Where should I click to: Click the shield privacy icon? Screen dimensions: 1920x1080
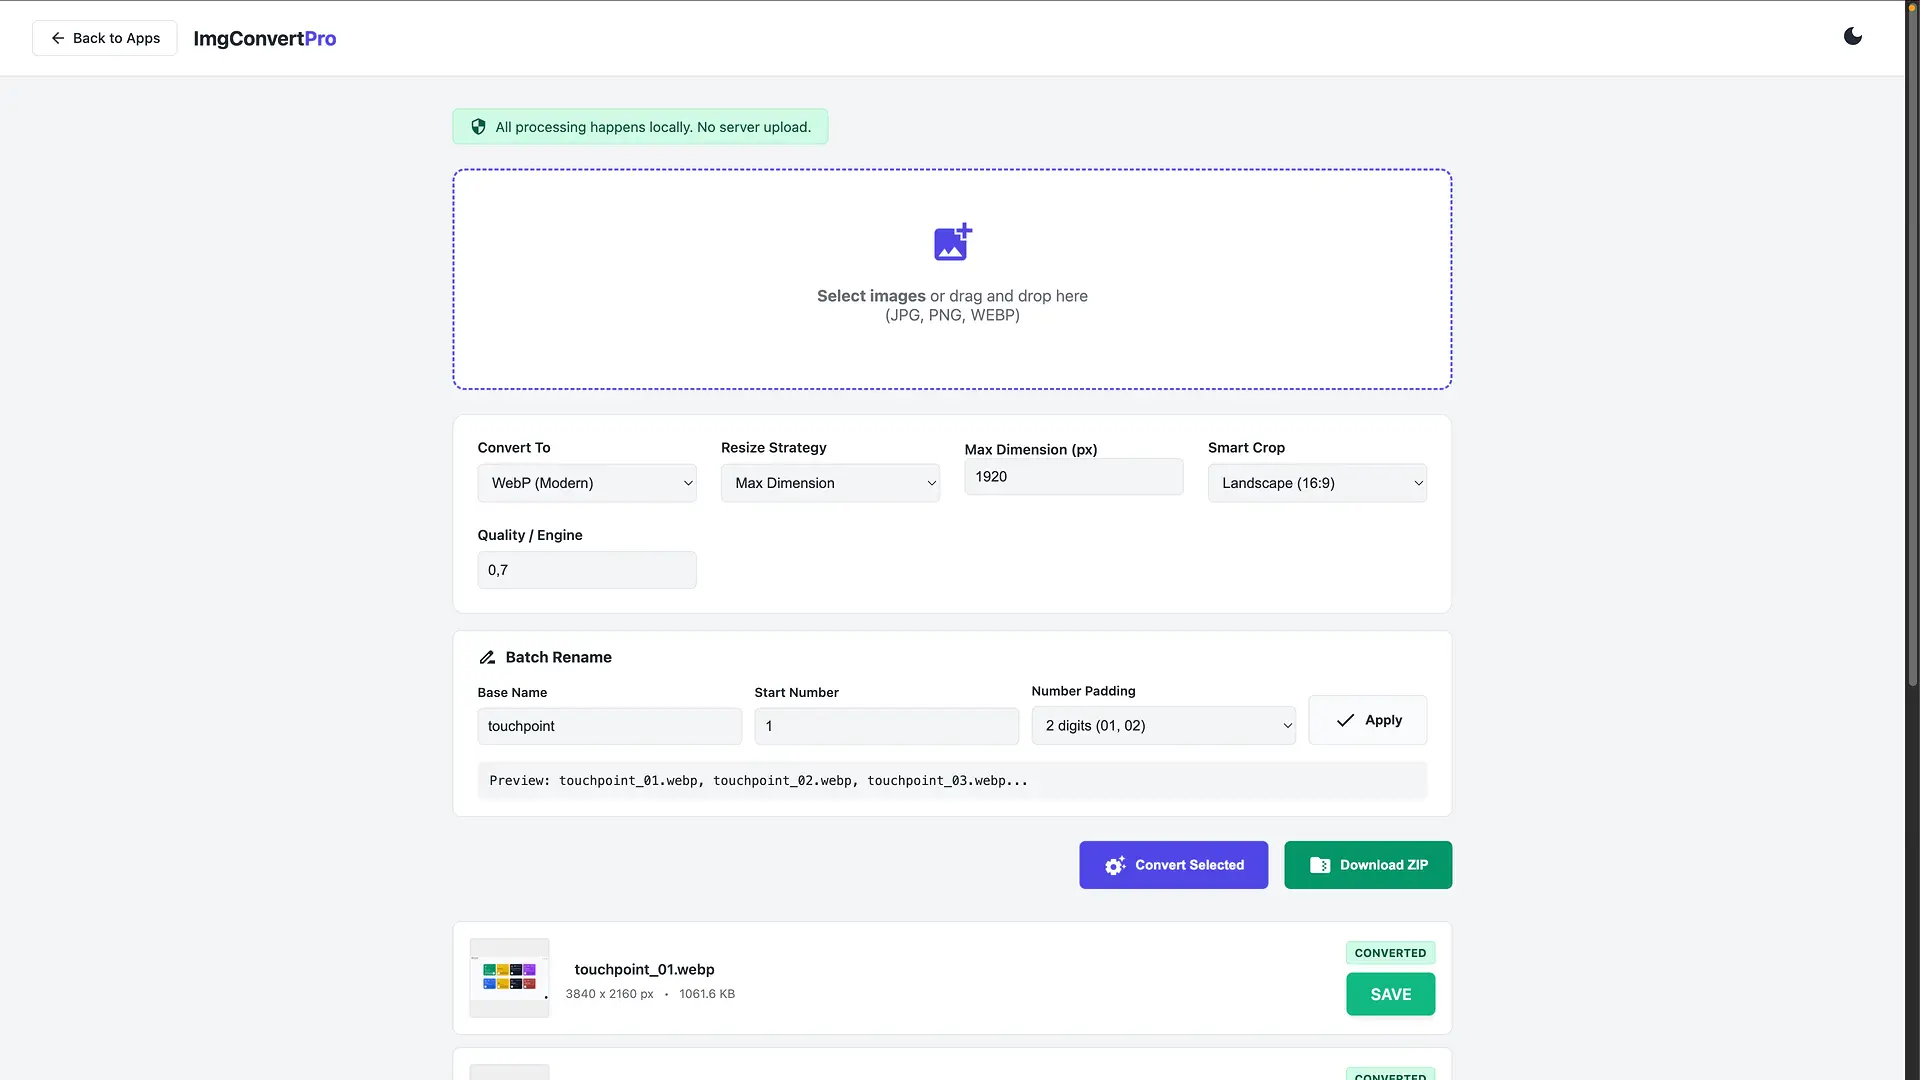(x=478, y=127)
